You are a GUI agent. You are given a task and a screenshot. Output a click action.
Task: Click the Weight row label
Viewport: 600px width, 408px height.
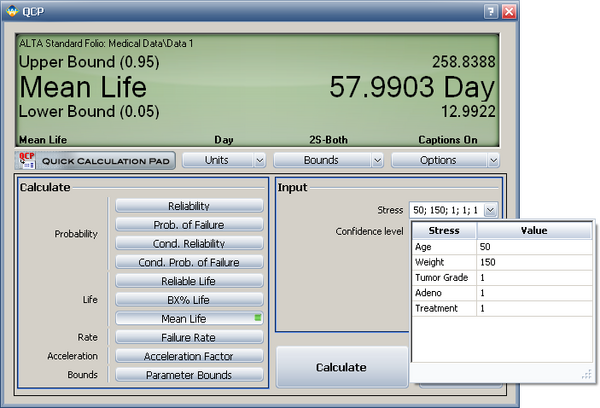[429, 262]
